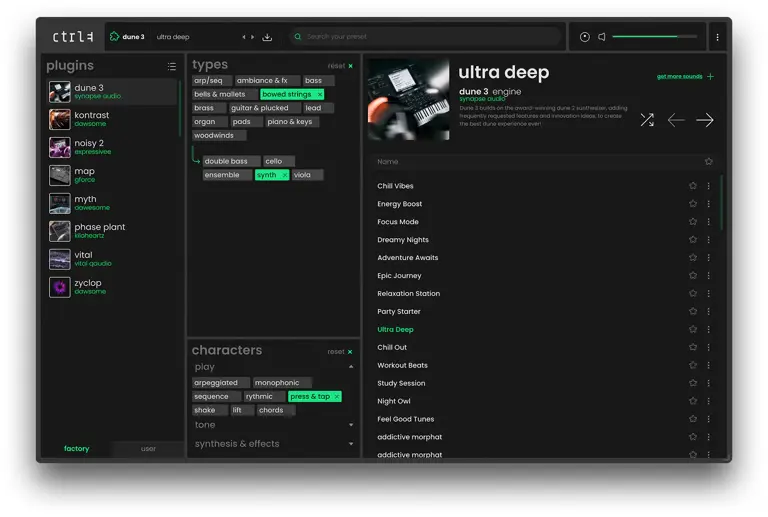Screen dimensions: 768x517
Task: Filter by the arp/seq type
Action: click(212, 80)
